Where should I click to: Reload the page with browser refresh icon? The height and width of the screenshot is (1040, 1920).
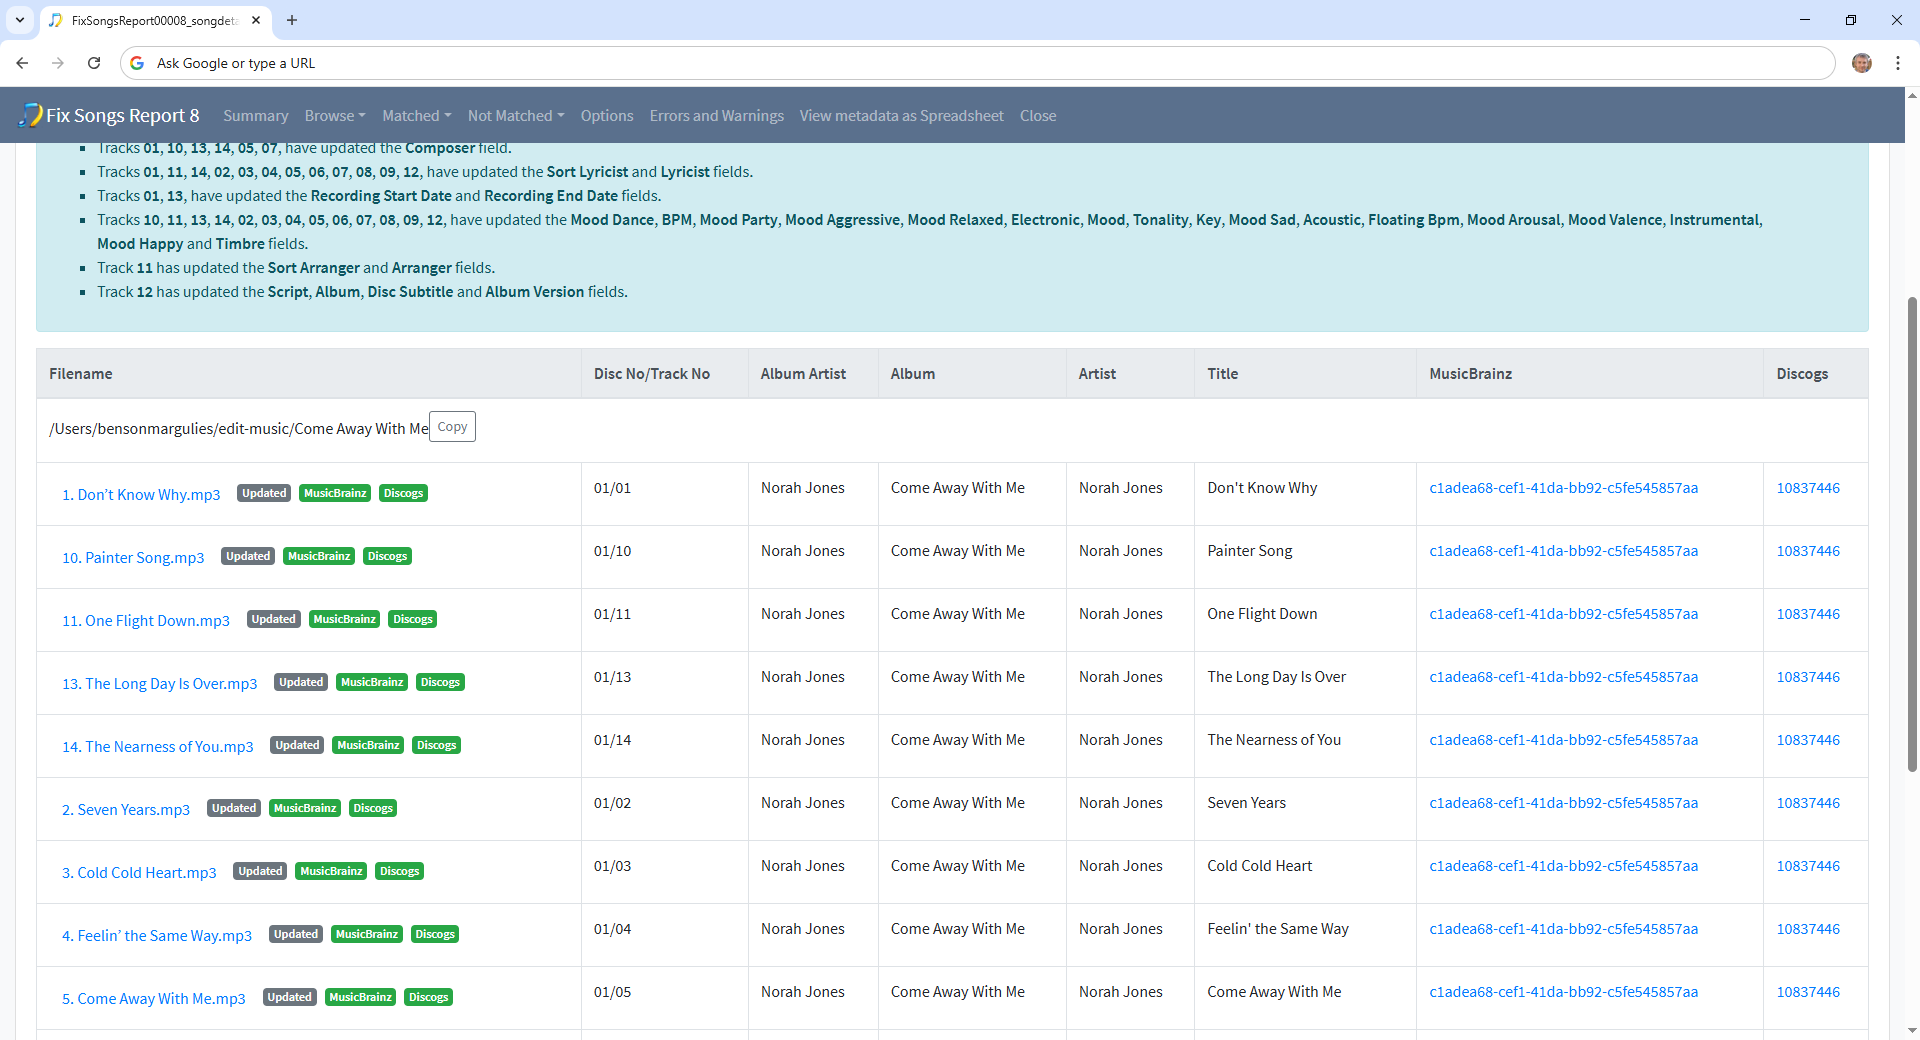point(94,63)
